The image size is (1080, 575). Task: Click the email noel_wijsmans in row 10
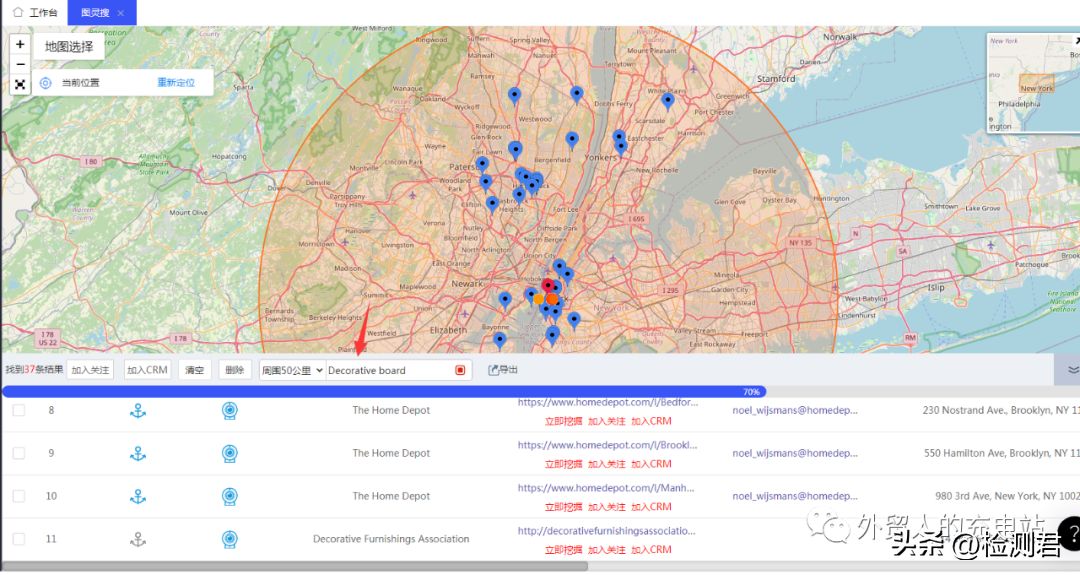pos(795,496)
